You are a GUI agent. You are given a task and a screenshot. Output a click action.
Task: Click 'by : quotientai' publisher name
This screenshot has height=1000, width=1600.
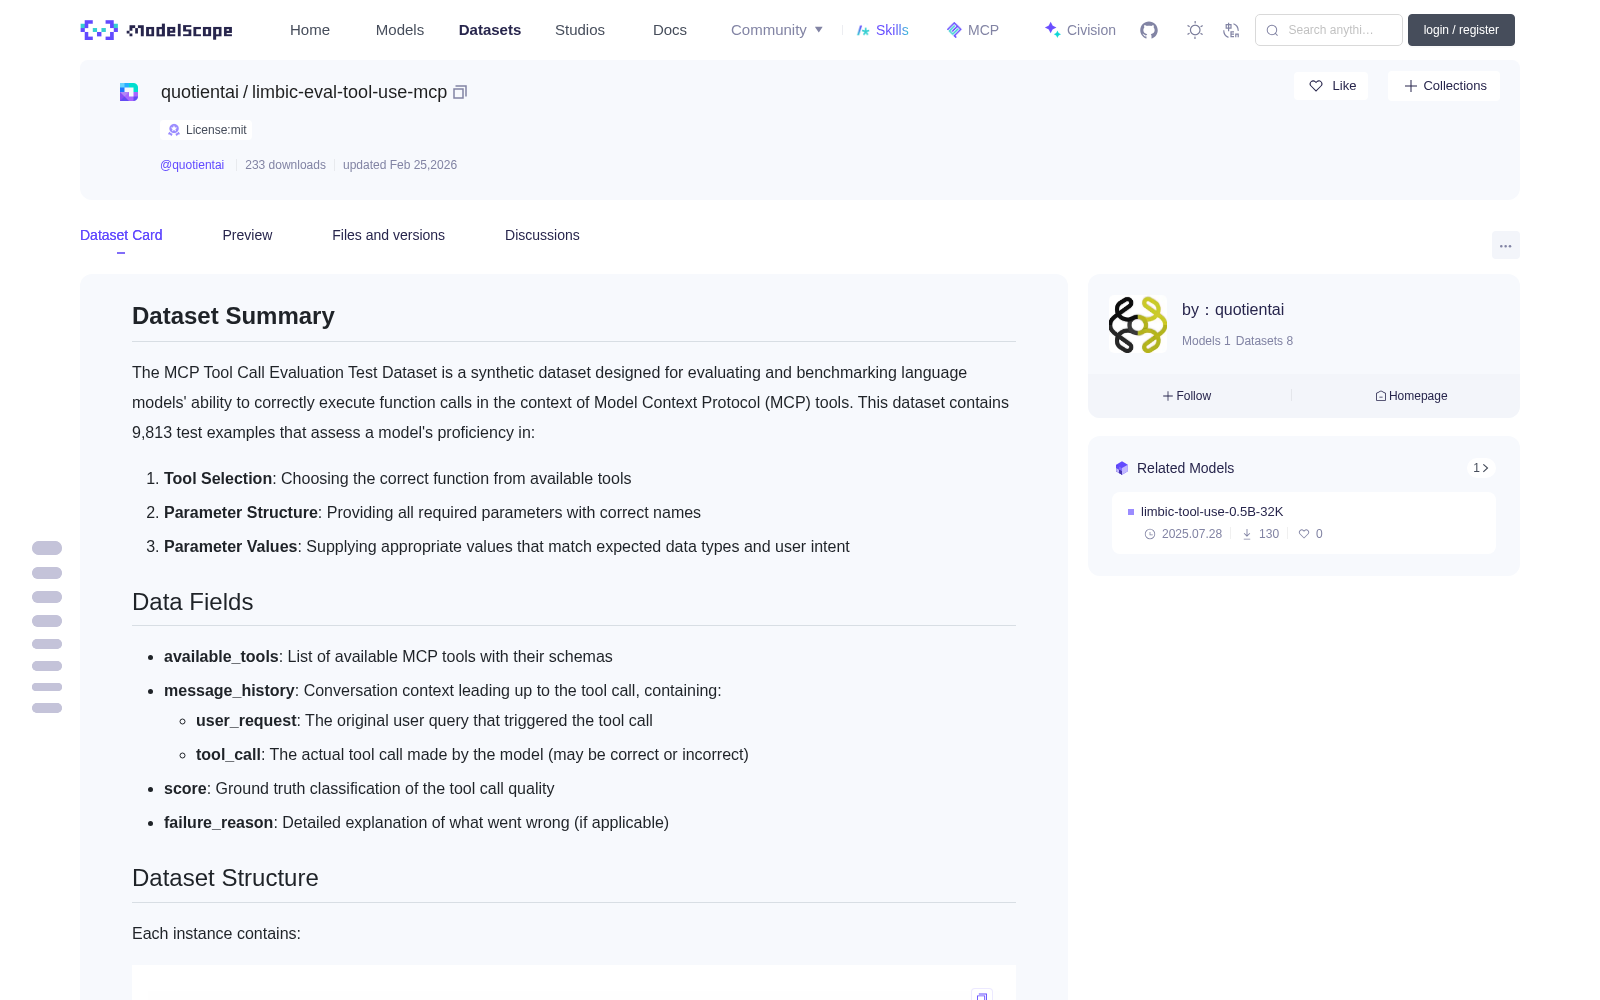tap(1233, 310)
